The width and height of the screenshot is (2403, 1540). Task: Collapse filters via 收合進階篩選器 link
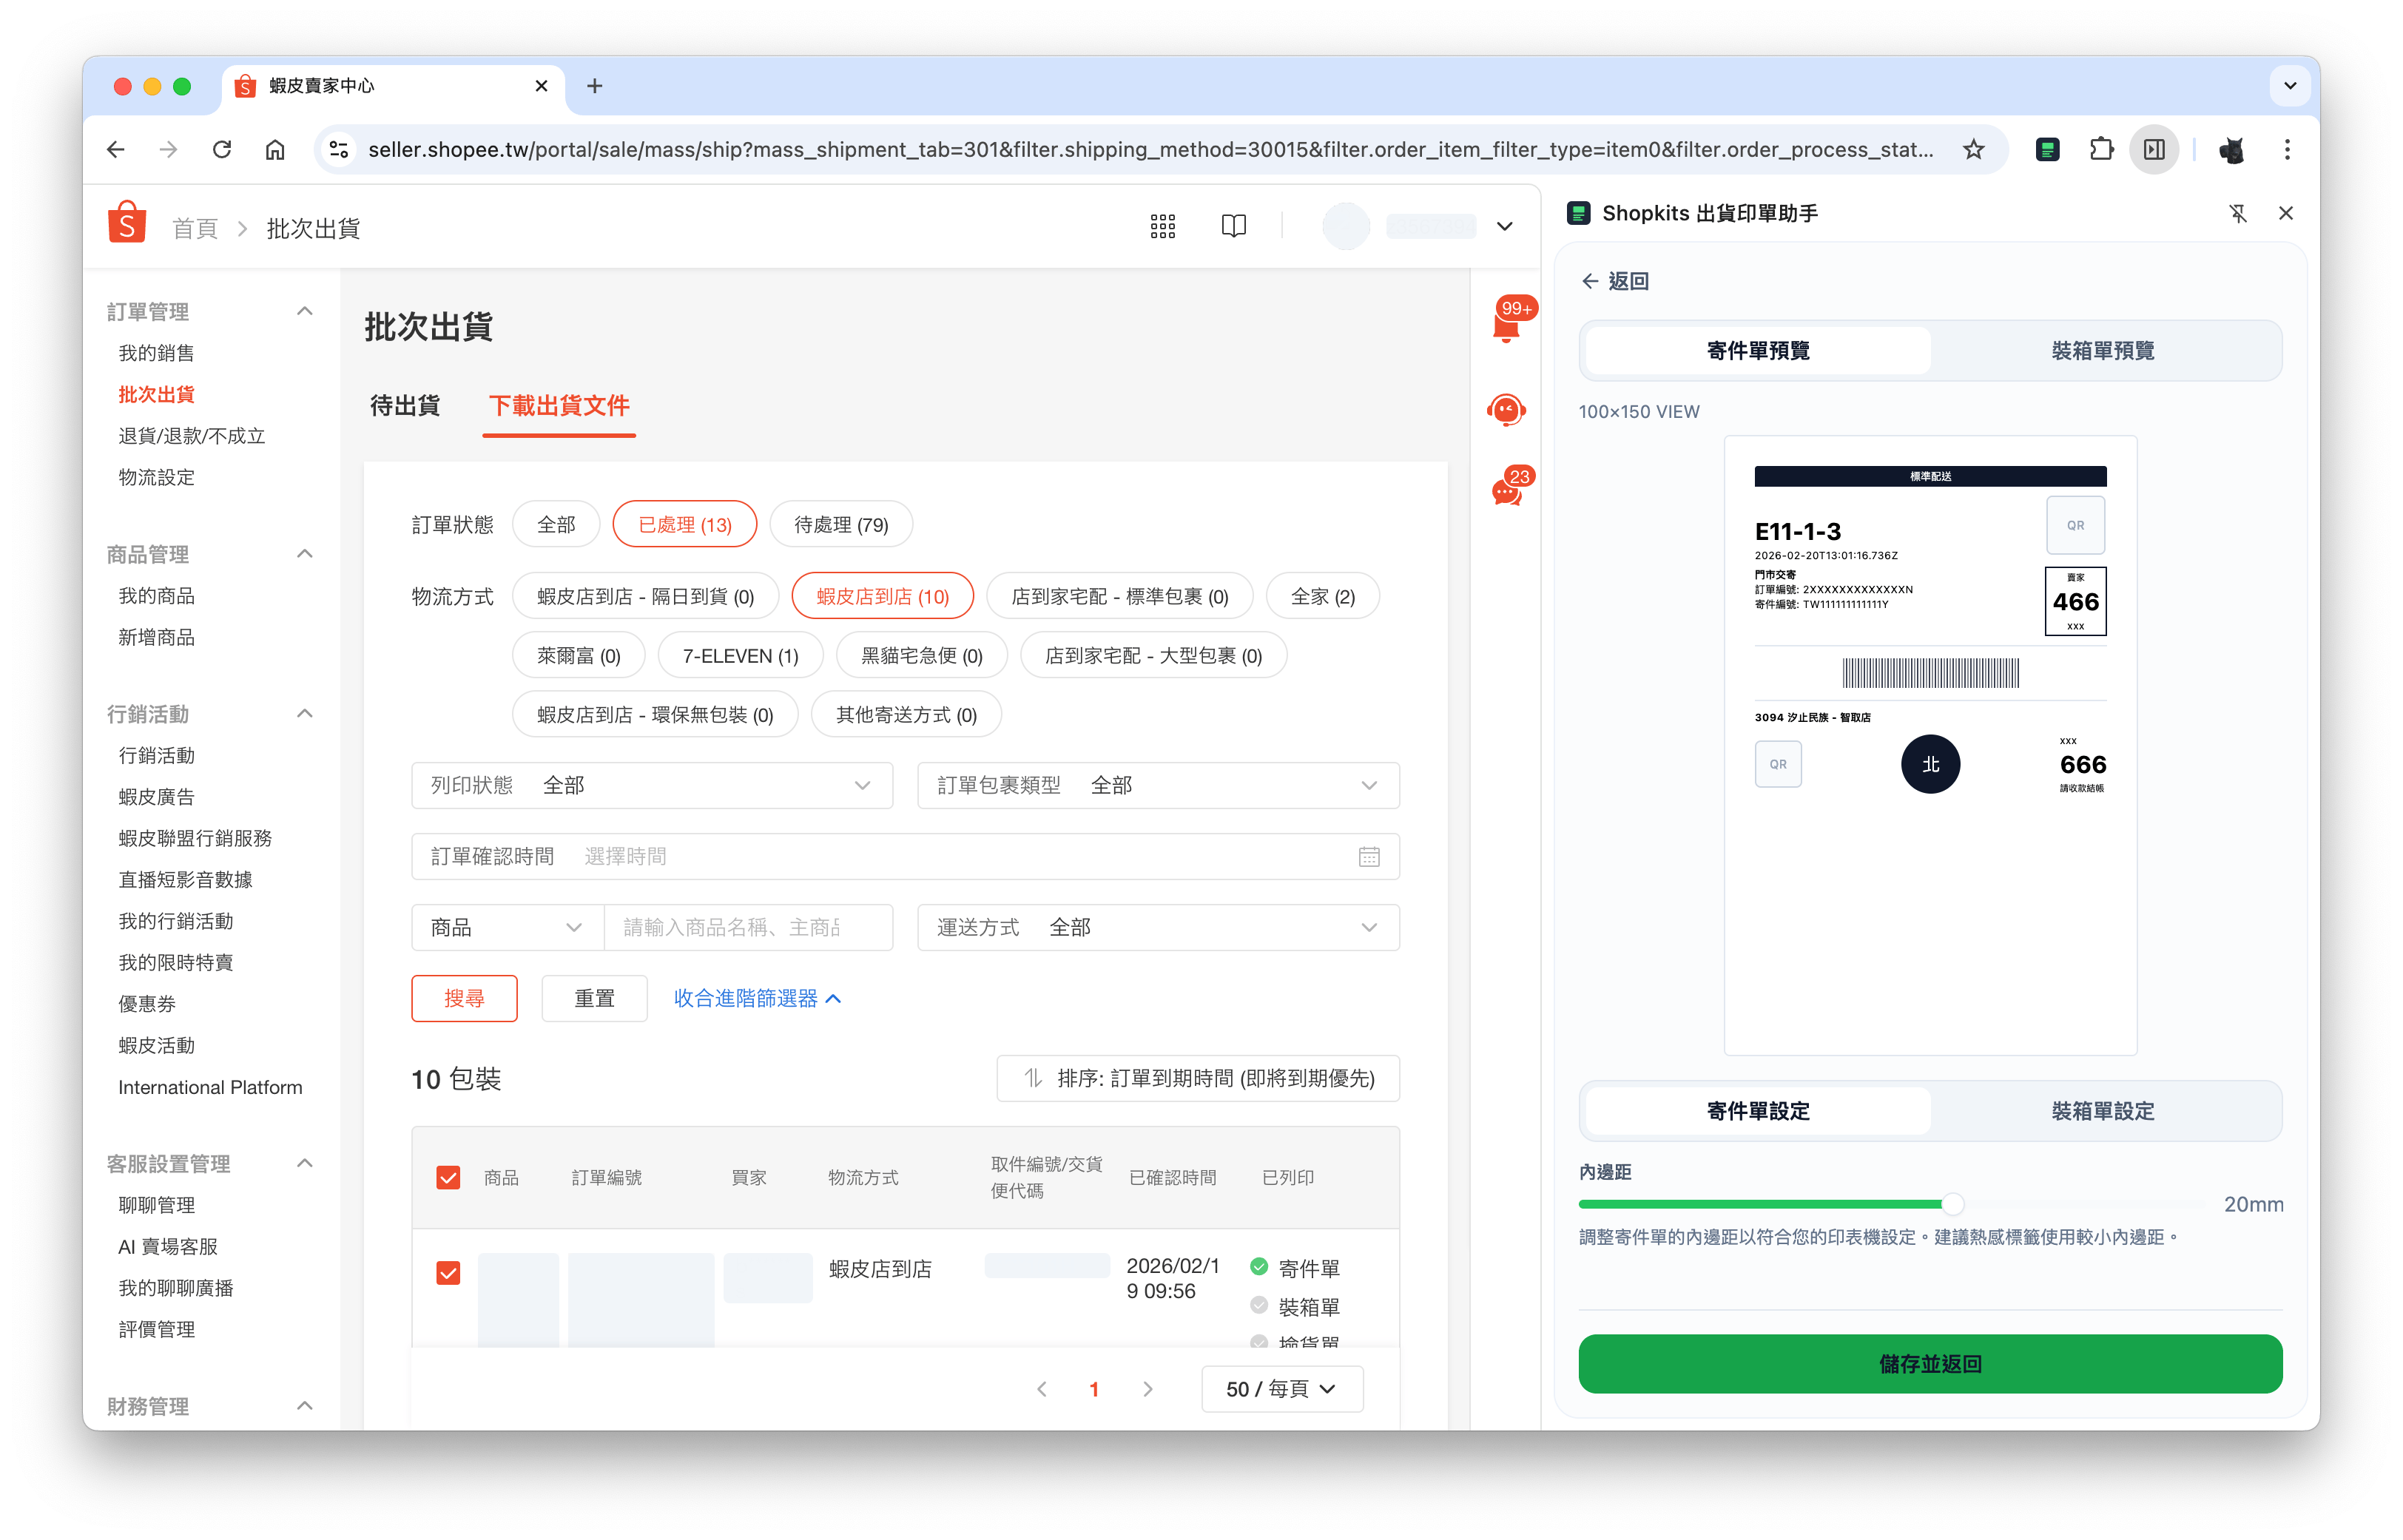click(x=757, y=999)
